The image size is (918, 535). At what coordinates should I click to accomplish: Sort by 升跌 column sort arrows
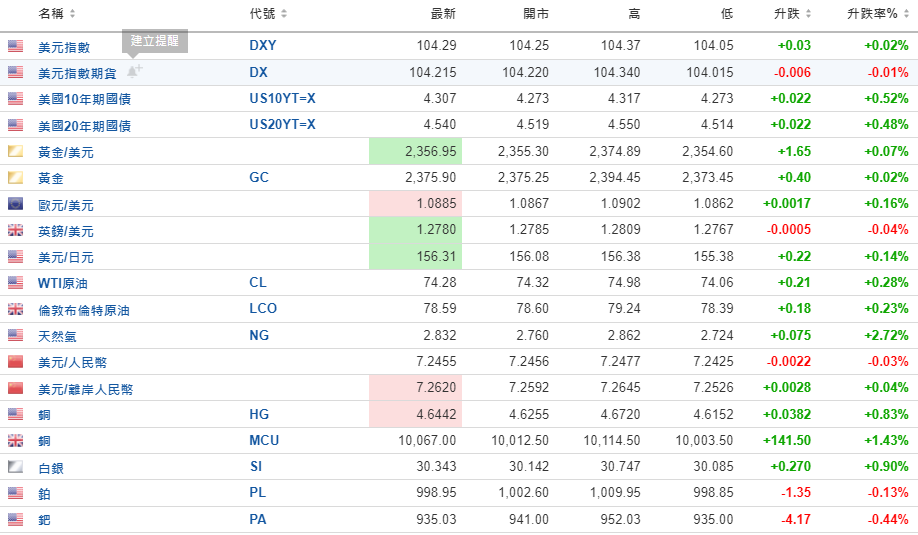(809, 13)
